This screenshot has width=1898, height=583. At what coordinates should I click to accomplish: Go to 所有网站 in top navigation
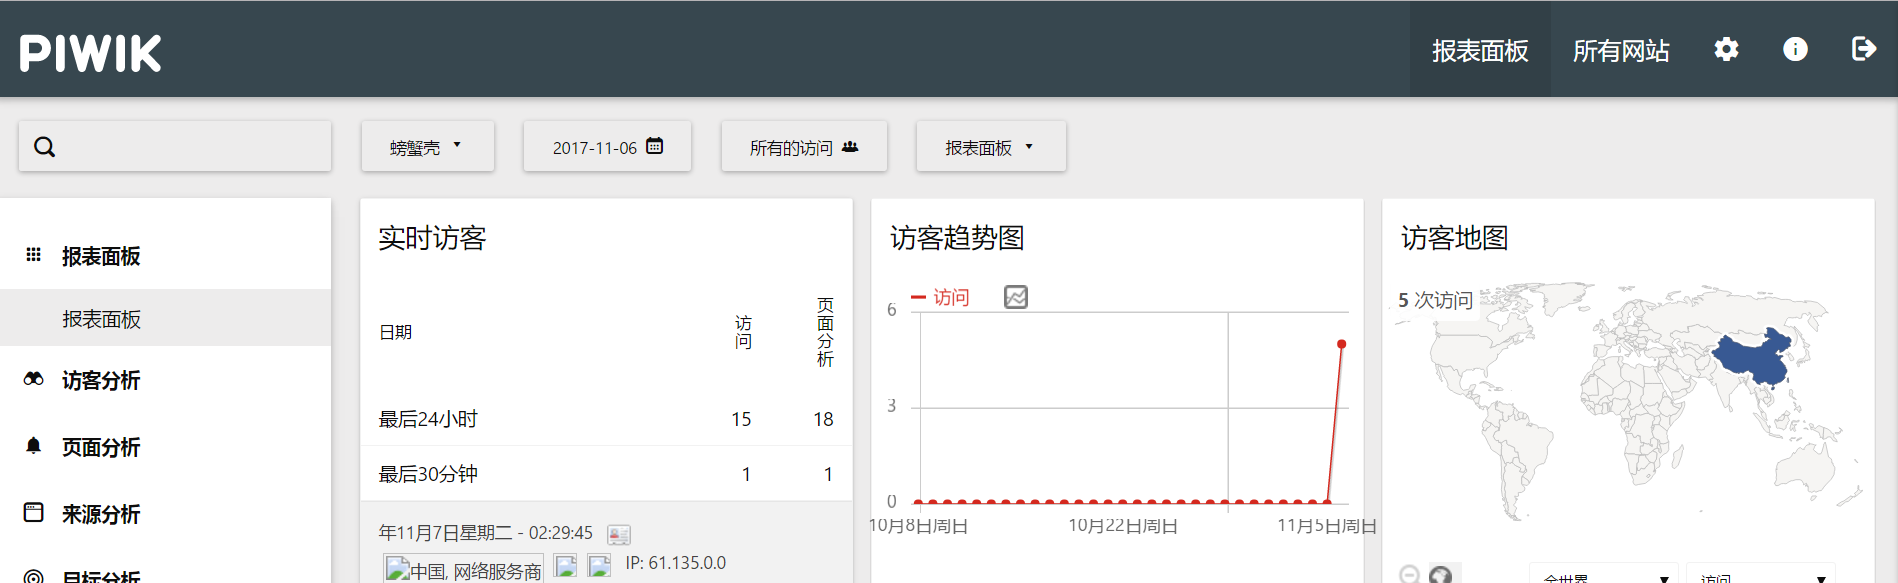tap(1620, 50)
